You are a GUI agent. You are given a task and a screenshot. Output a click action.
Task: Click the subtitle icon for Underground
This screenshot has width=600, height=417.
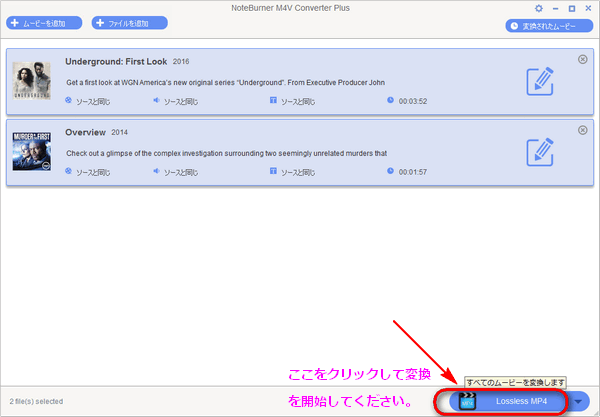pos(273,100)
